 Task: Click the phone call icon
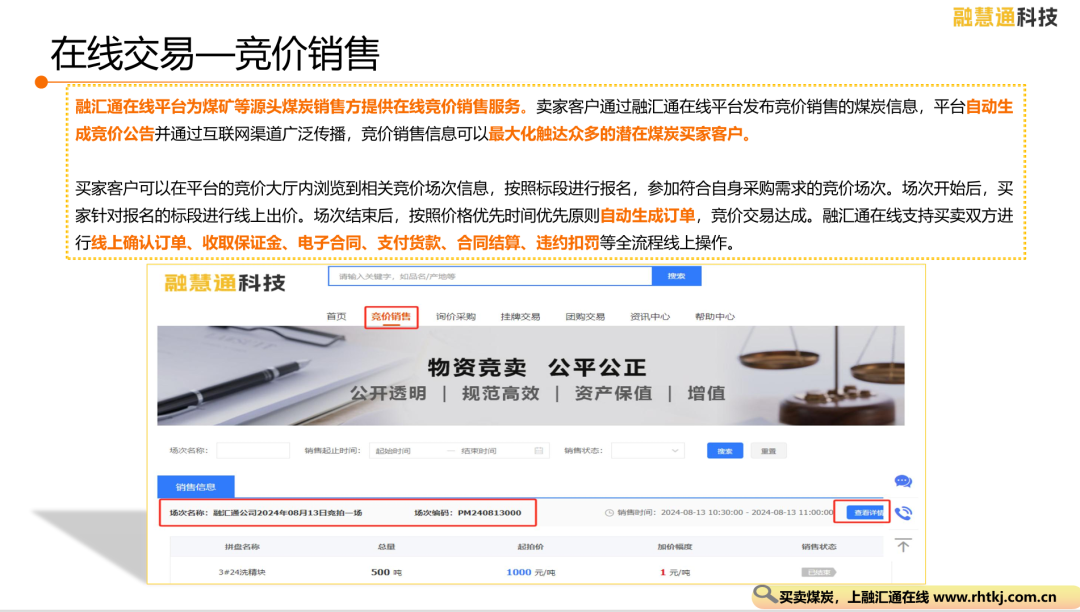(903, 513)
